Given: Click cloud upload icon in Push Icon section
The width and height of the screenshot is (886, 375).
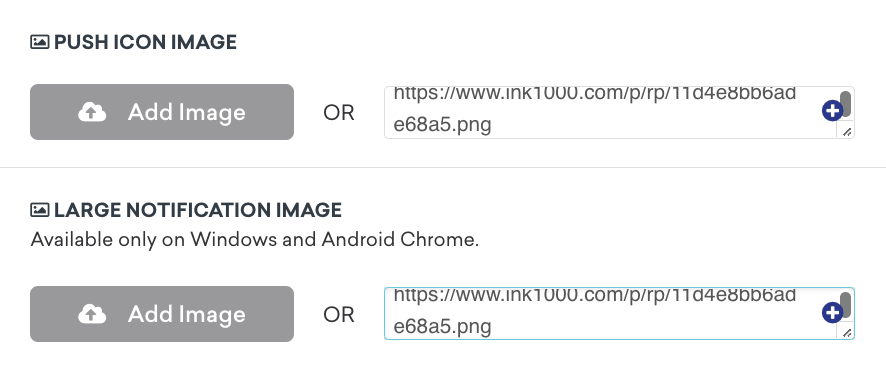Looking at the screenshot, I should pyautogui.click(x=92, y=112).
